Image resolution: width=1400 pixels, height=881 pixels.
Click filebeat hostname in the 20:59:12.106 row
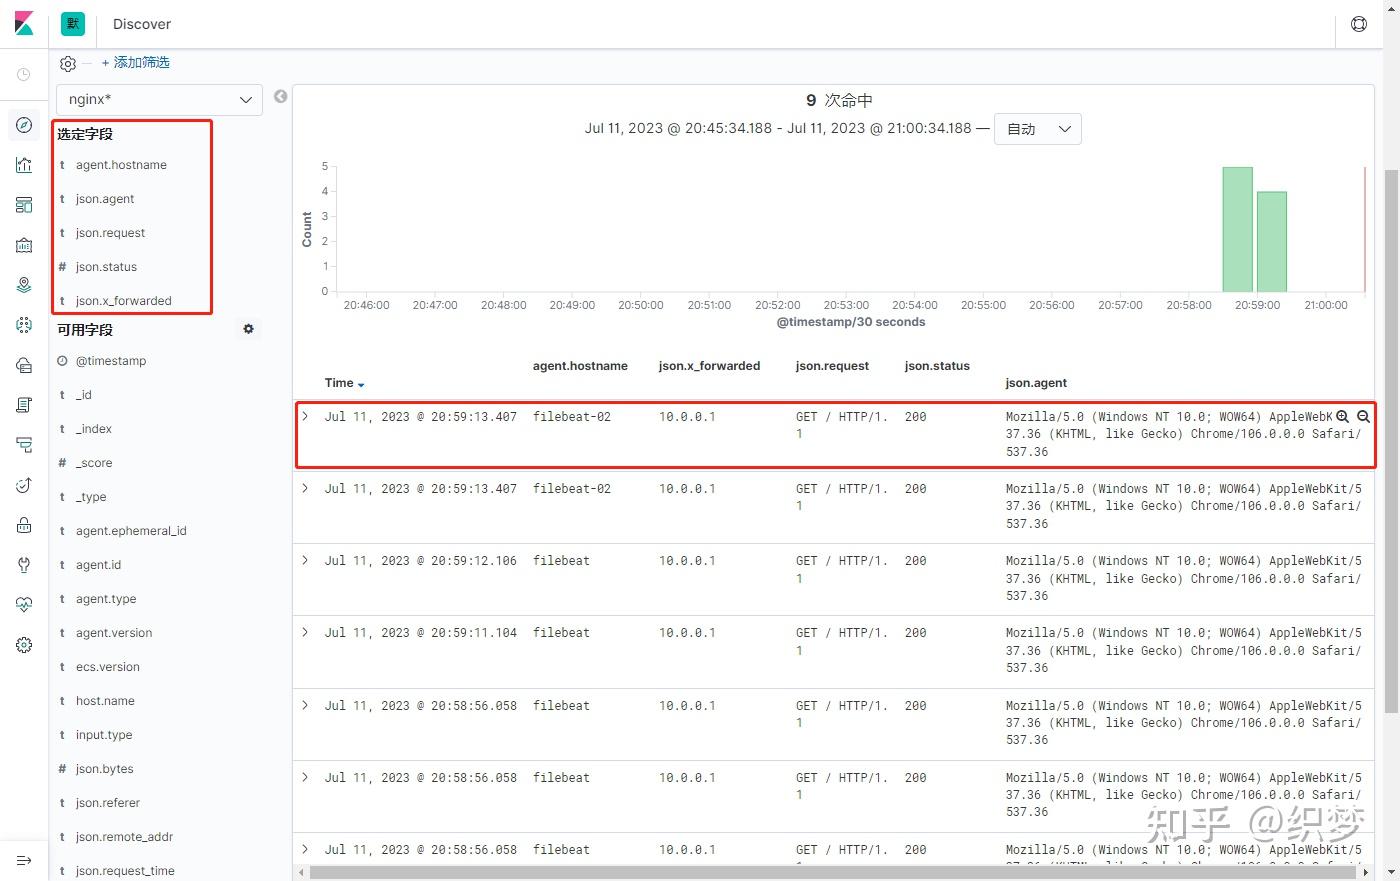point(561,561)
